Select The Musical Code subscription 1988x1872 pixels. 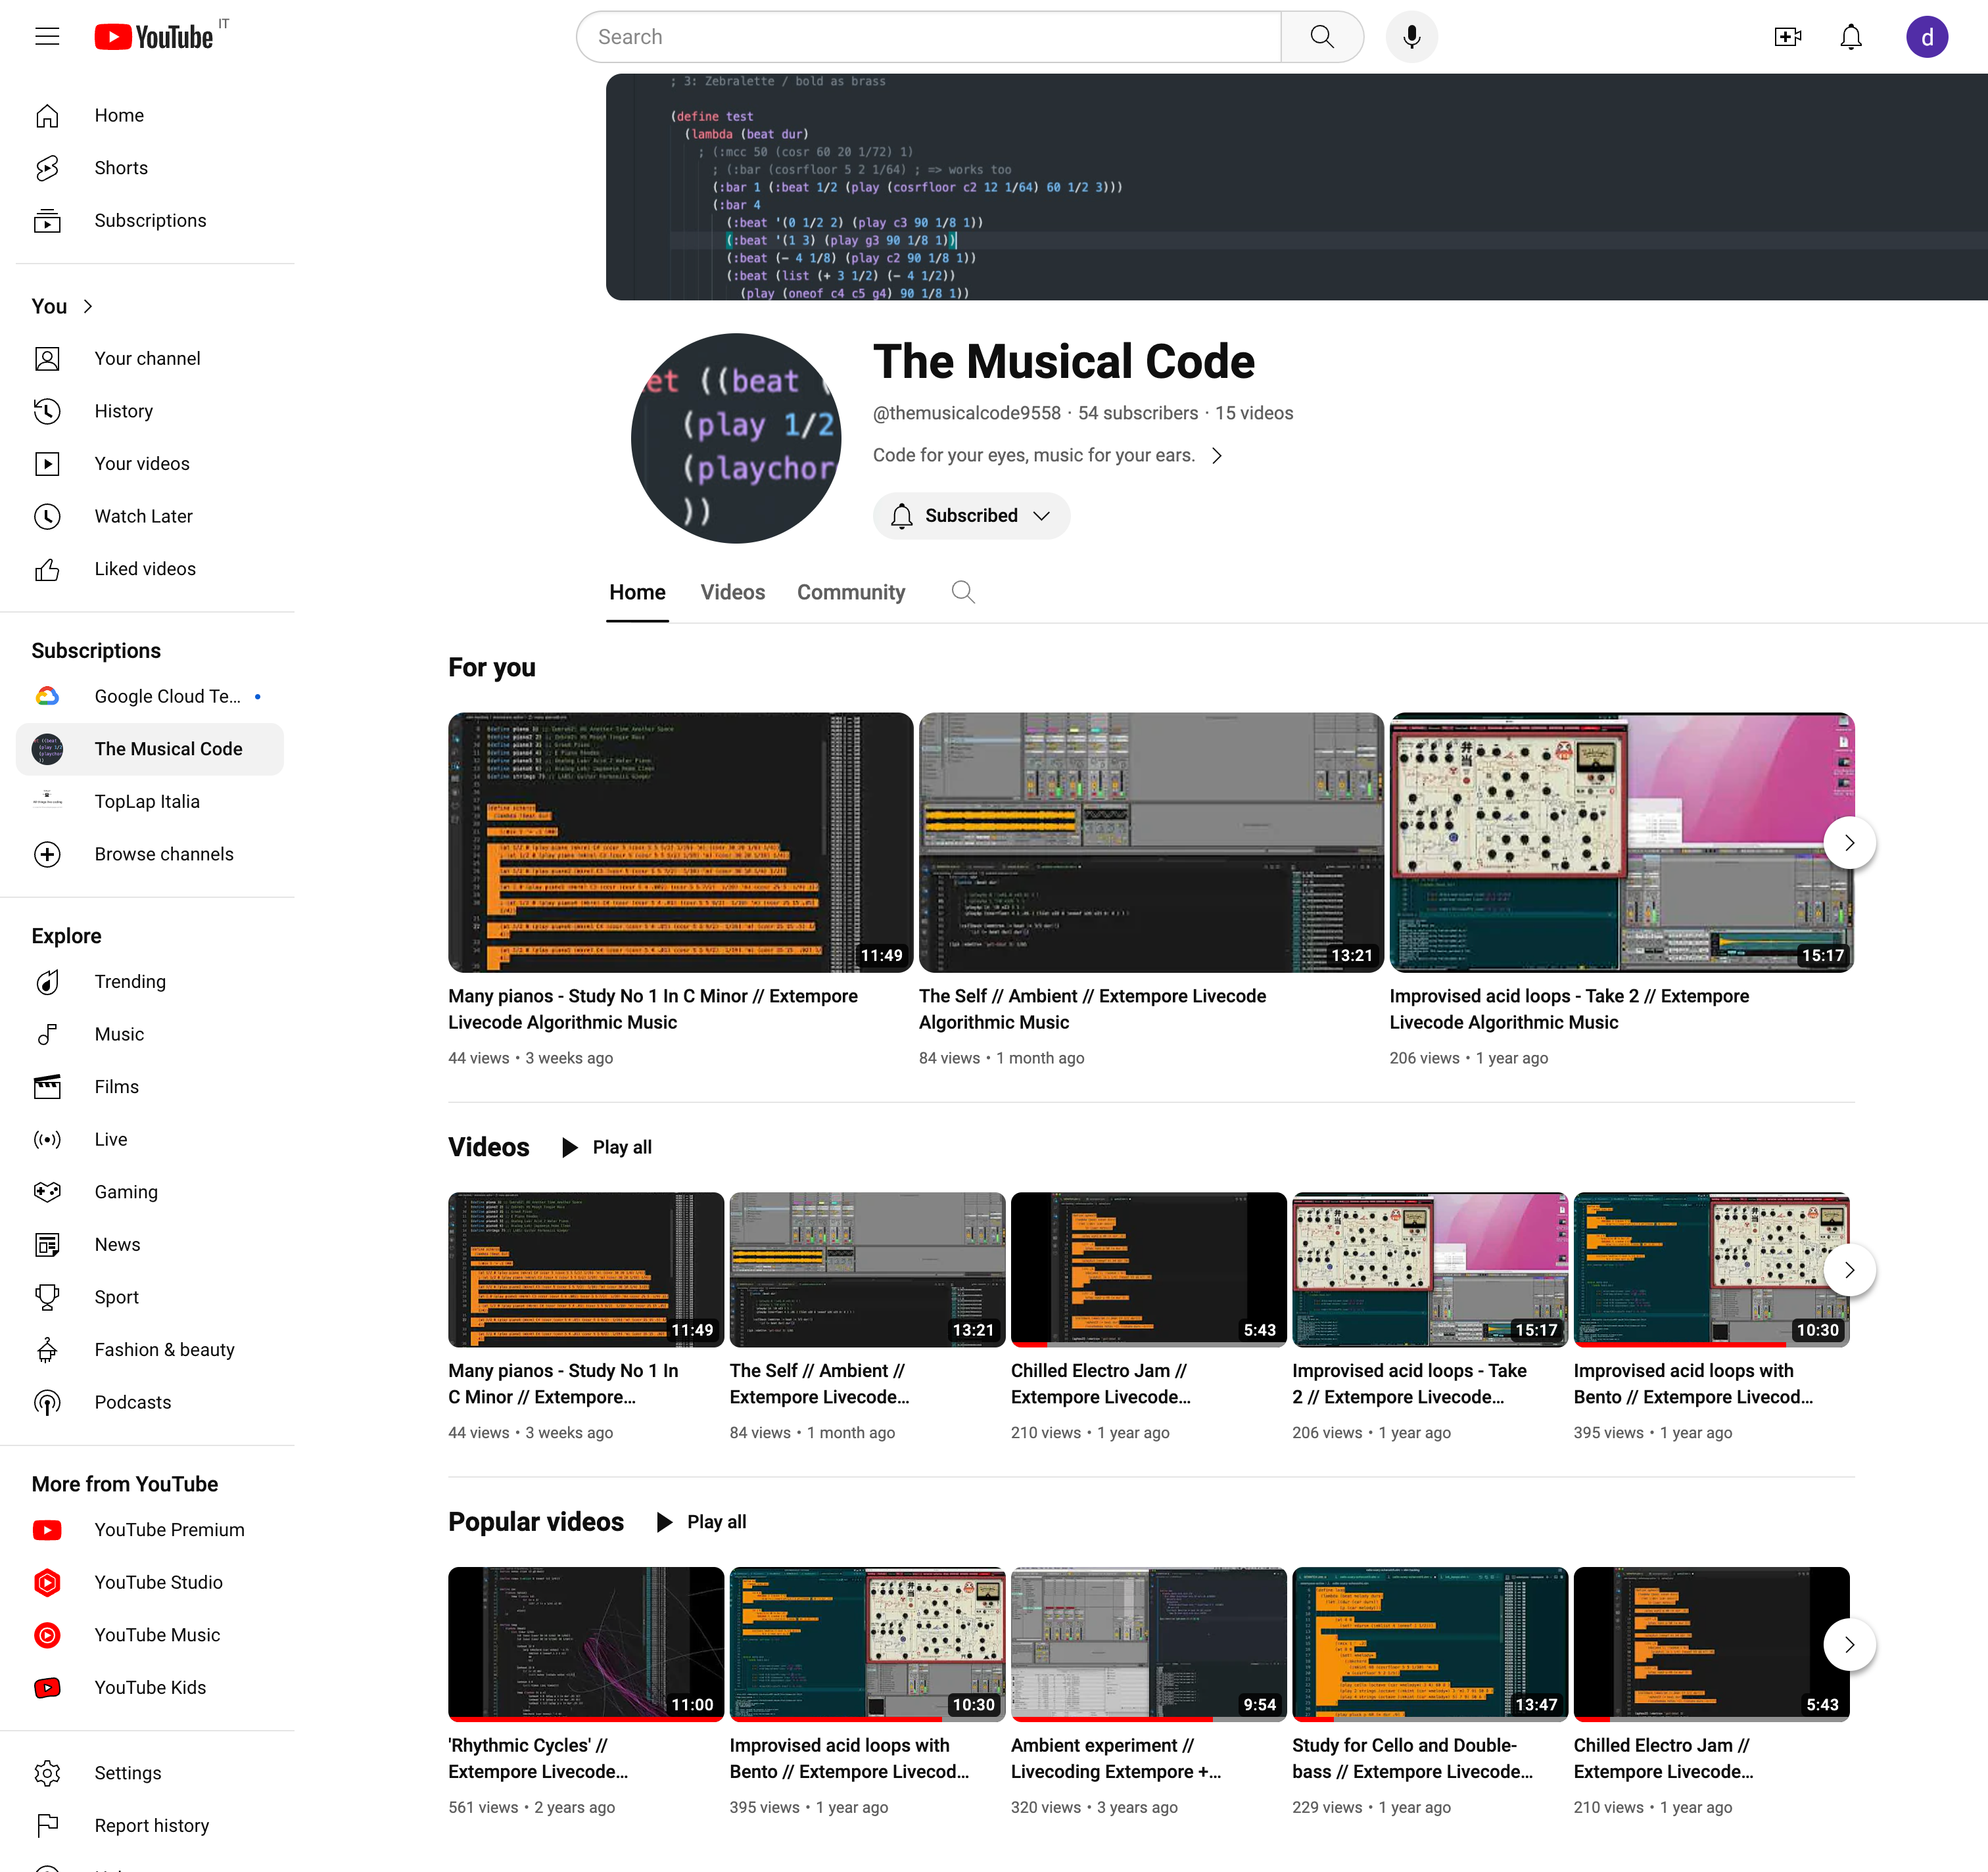click(x=150, y=749)
